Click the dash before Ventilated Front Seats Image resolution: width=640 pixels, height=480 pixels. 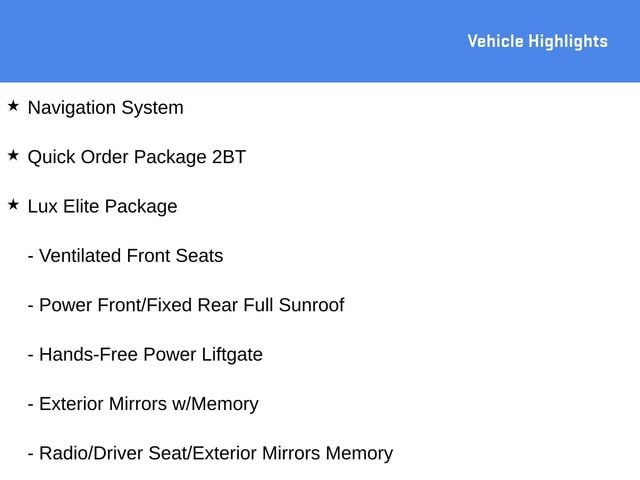tap(31, 258)
